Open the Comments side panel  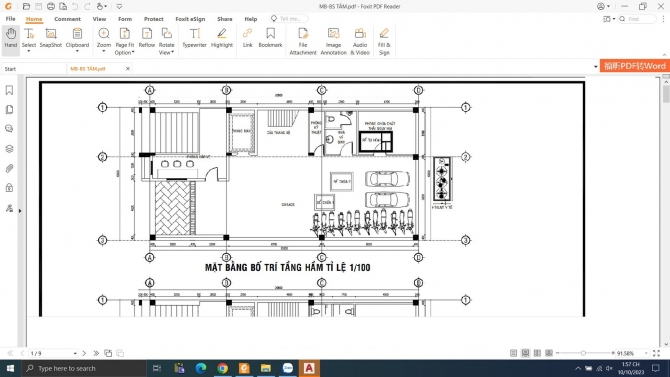[9, 129]
